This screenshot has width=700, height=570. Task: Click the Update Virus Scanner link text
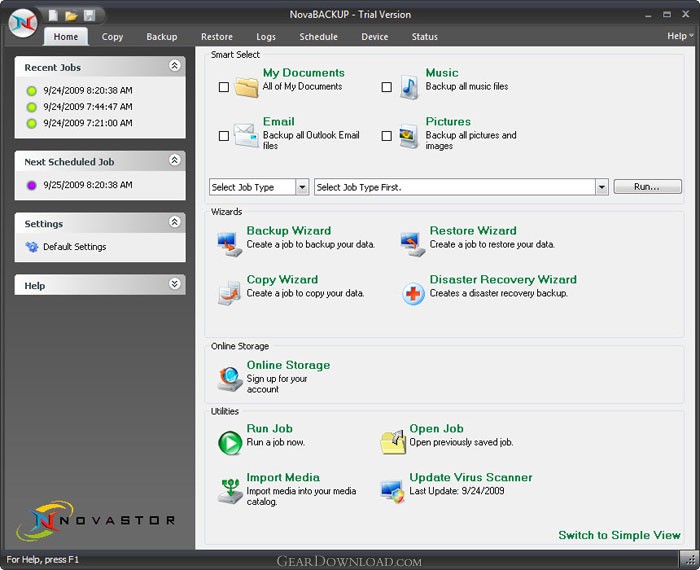471,477
